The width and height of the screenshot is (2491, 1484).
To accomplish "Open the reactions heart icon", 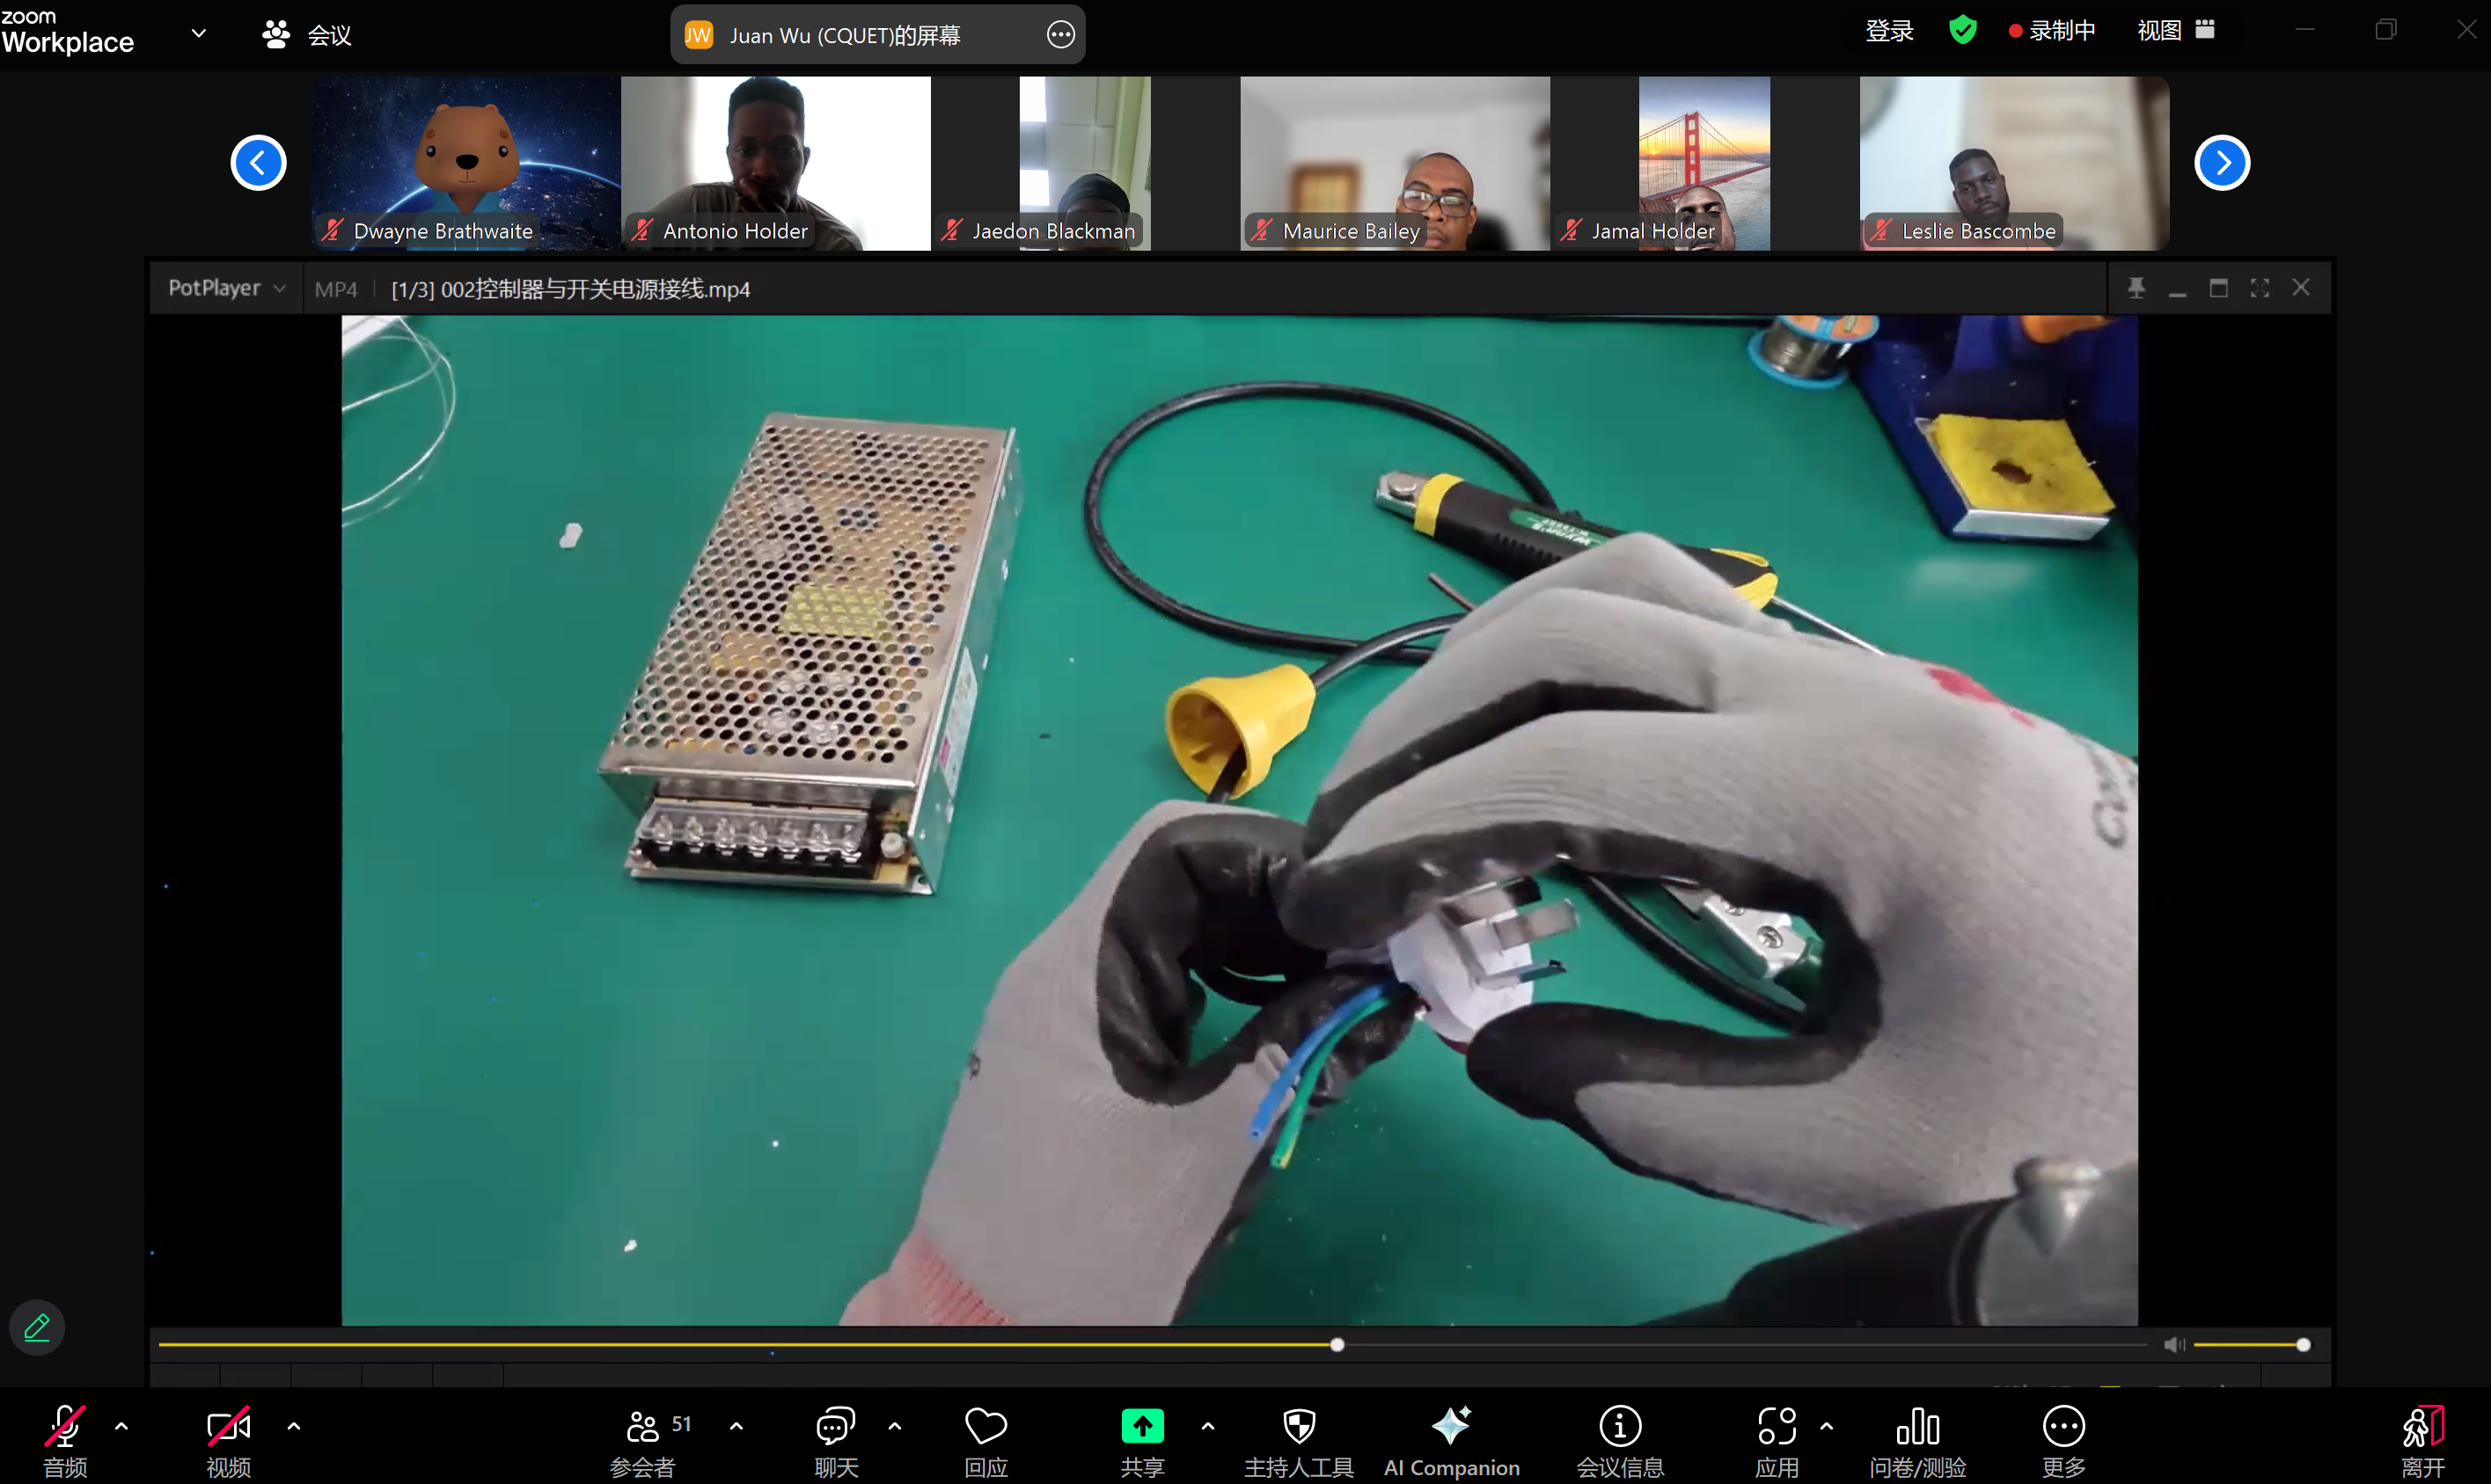I will [985, 1426].
